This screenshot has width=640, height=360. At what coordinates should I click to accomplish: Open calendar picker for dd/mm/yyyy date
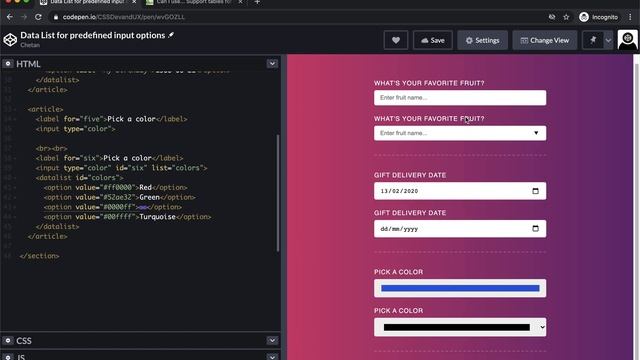pyautogui.click(x=536, y=229)
